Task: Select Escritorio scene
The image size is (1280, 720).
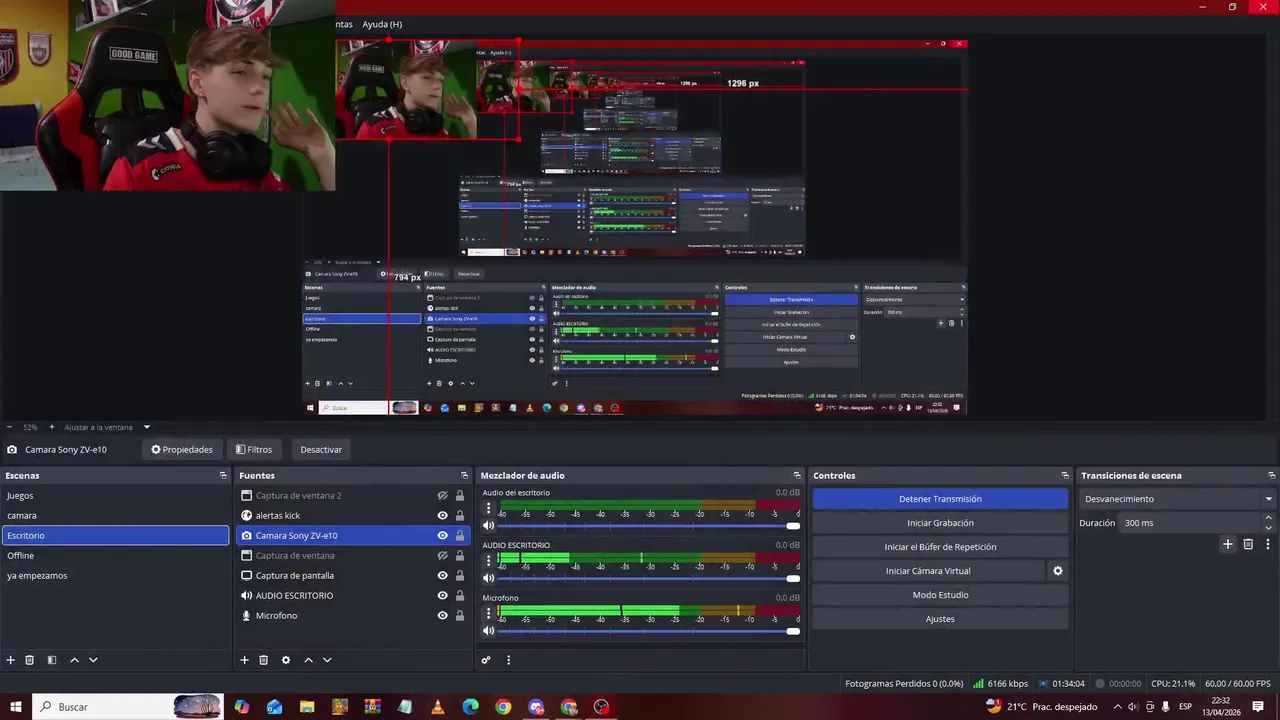Action: [x=115, y=536]
